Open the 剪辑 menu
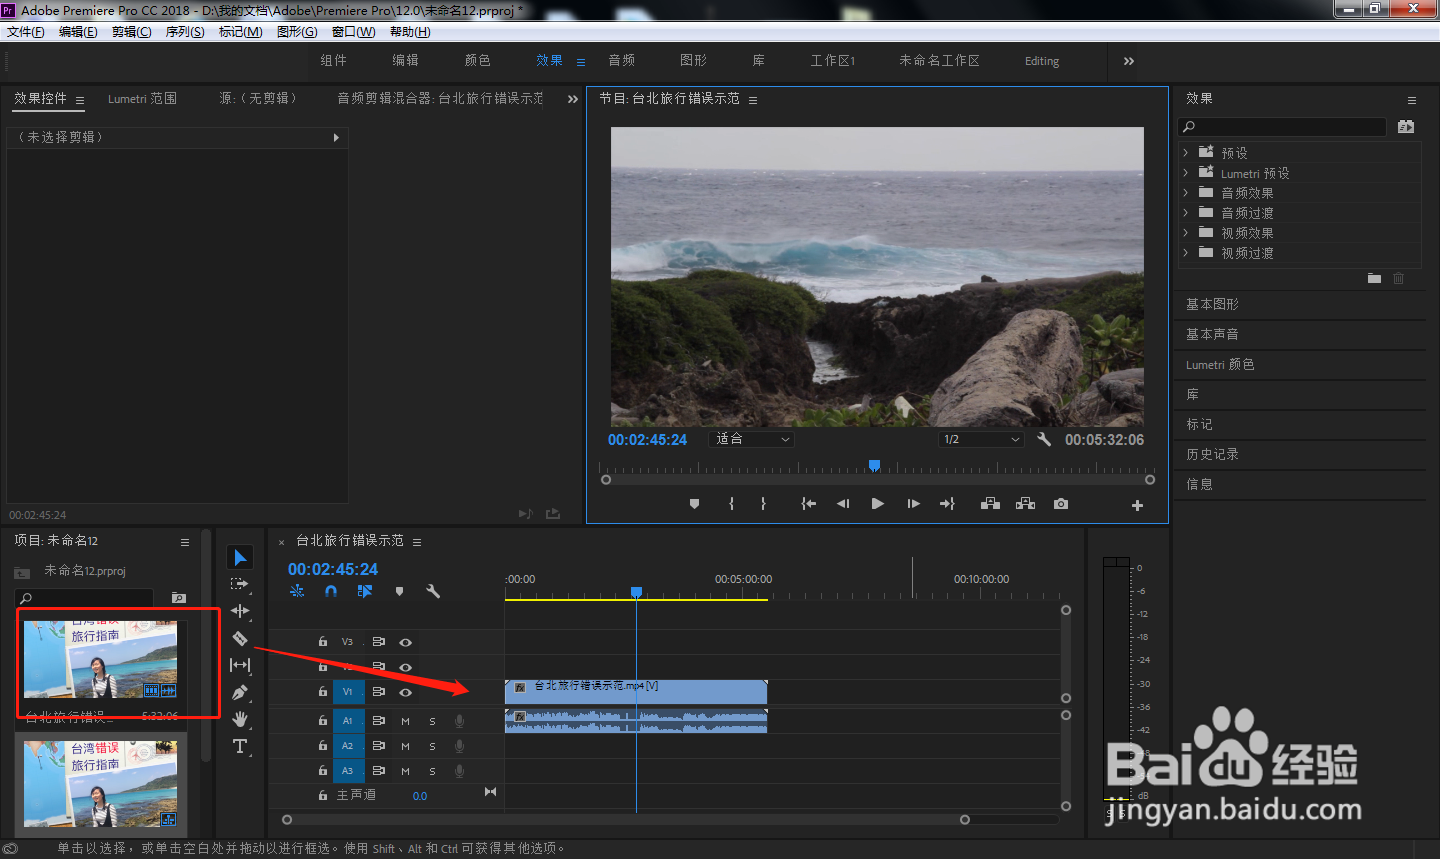This screenshot has height=859, width=1440. point(131,32)
